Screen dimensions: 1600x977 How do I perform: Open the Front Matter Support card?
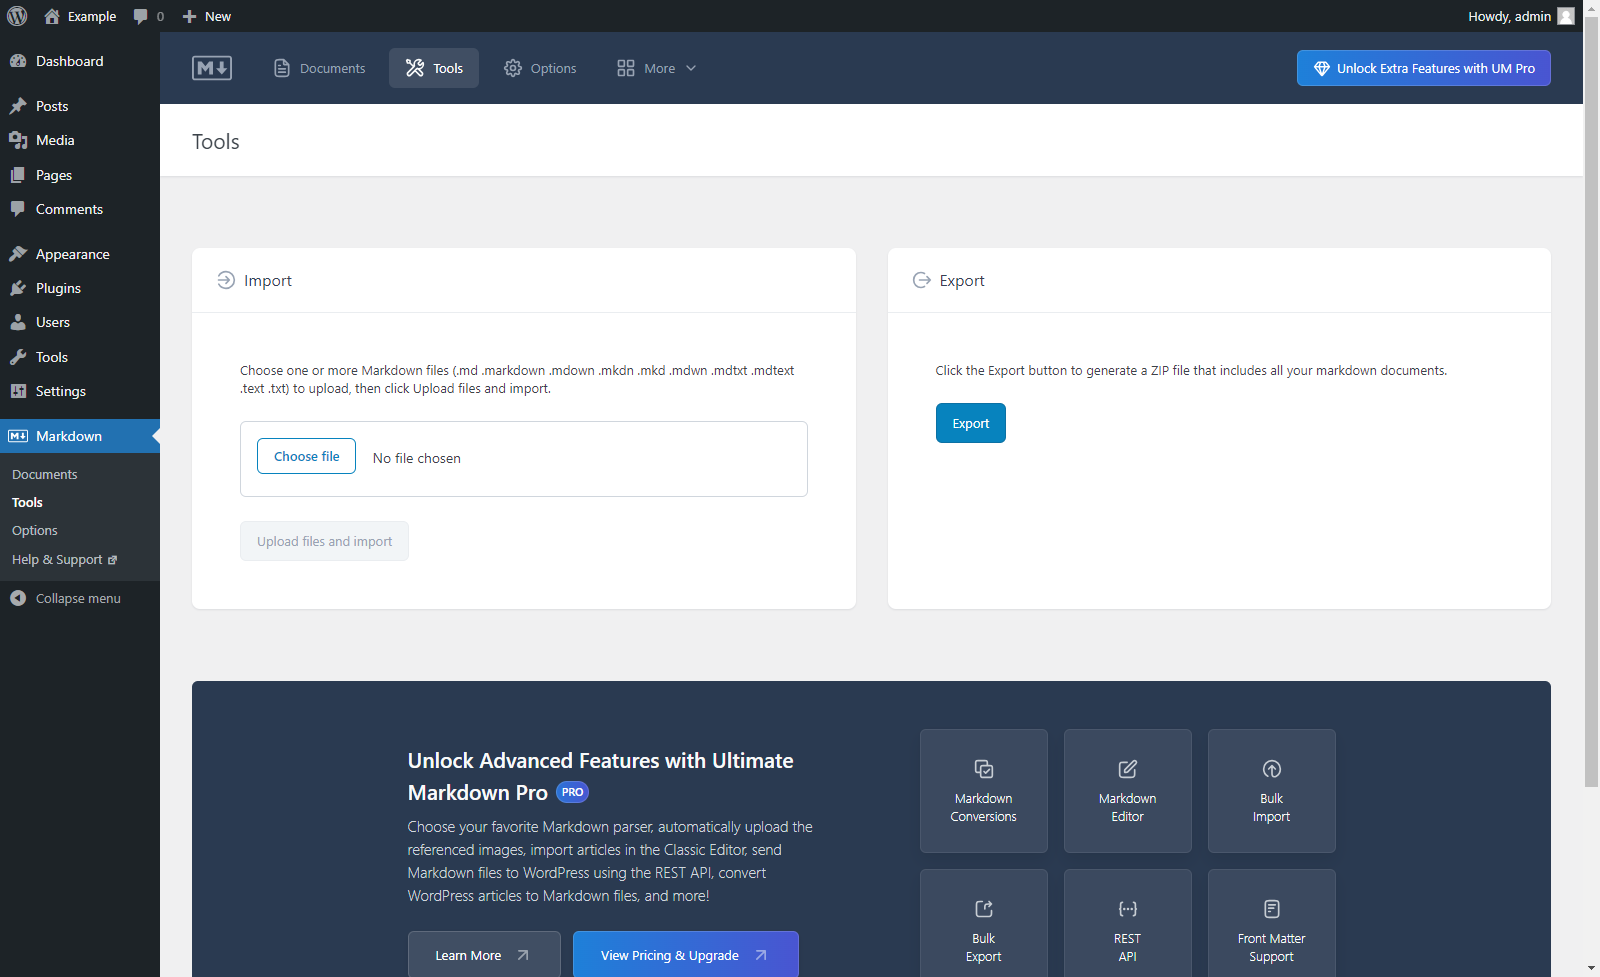tap(1272, 923)
